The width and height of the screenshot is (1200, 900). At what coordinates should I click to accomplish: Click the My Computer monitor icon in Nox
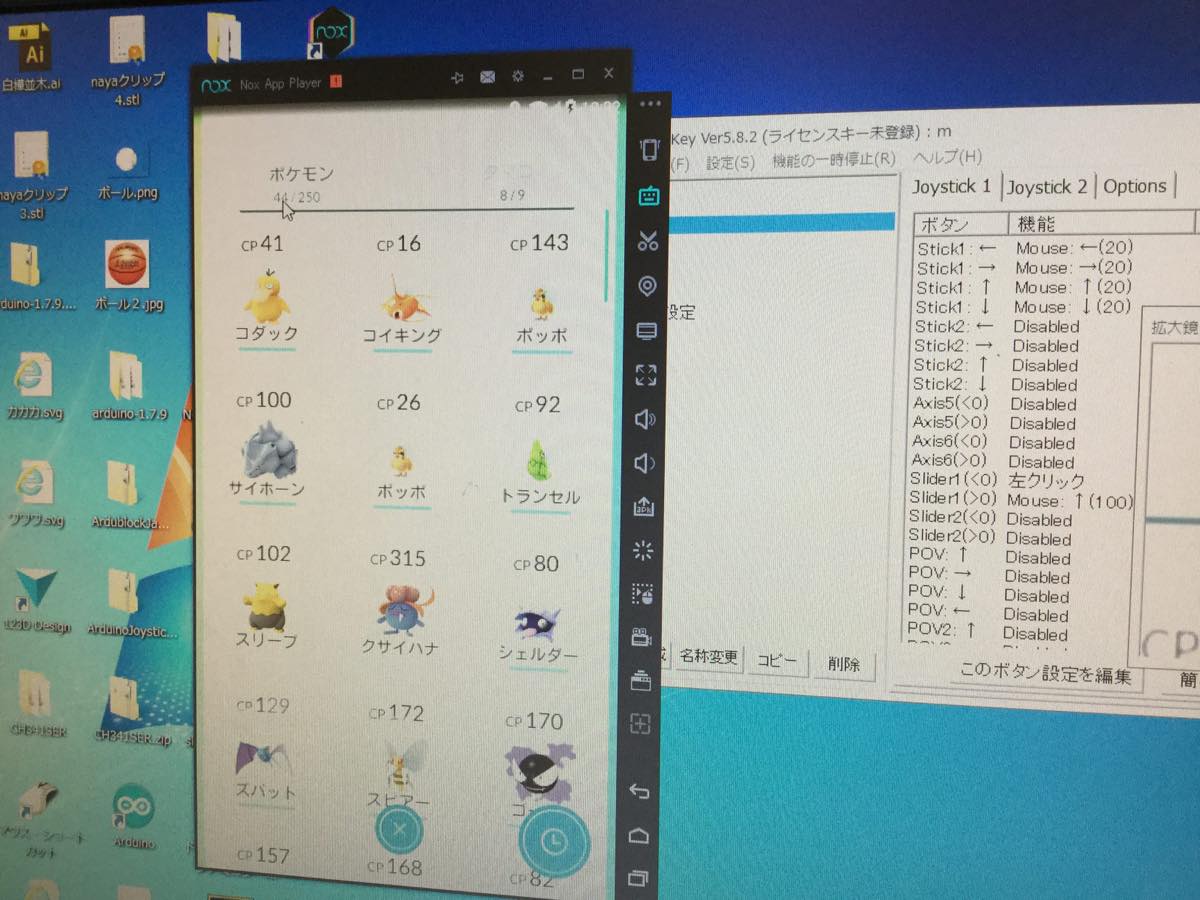pos(647,331)
